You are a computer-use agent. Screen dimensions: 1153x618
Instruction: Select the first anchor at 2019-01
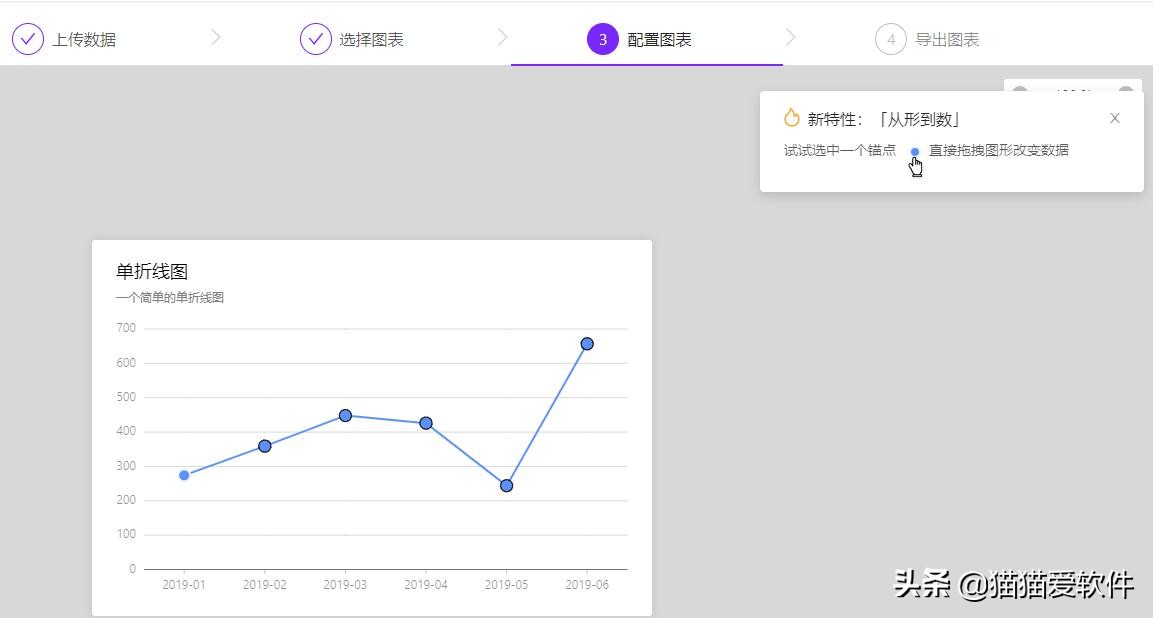[183, 475]
